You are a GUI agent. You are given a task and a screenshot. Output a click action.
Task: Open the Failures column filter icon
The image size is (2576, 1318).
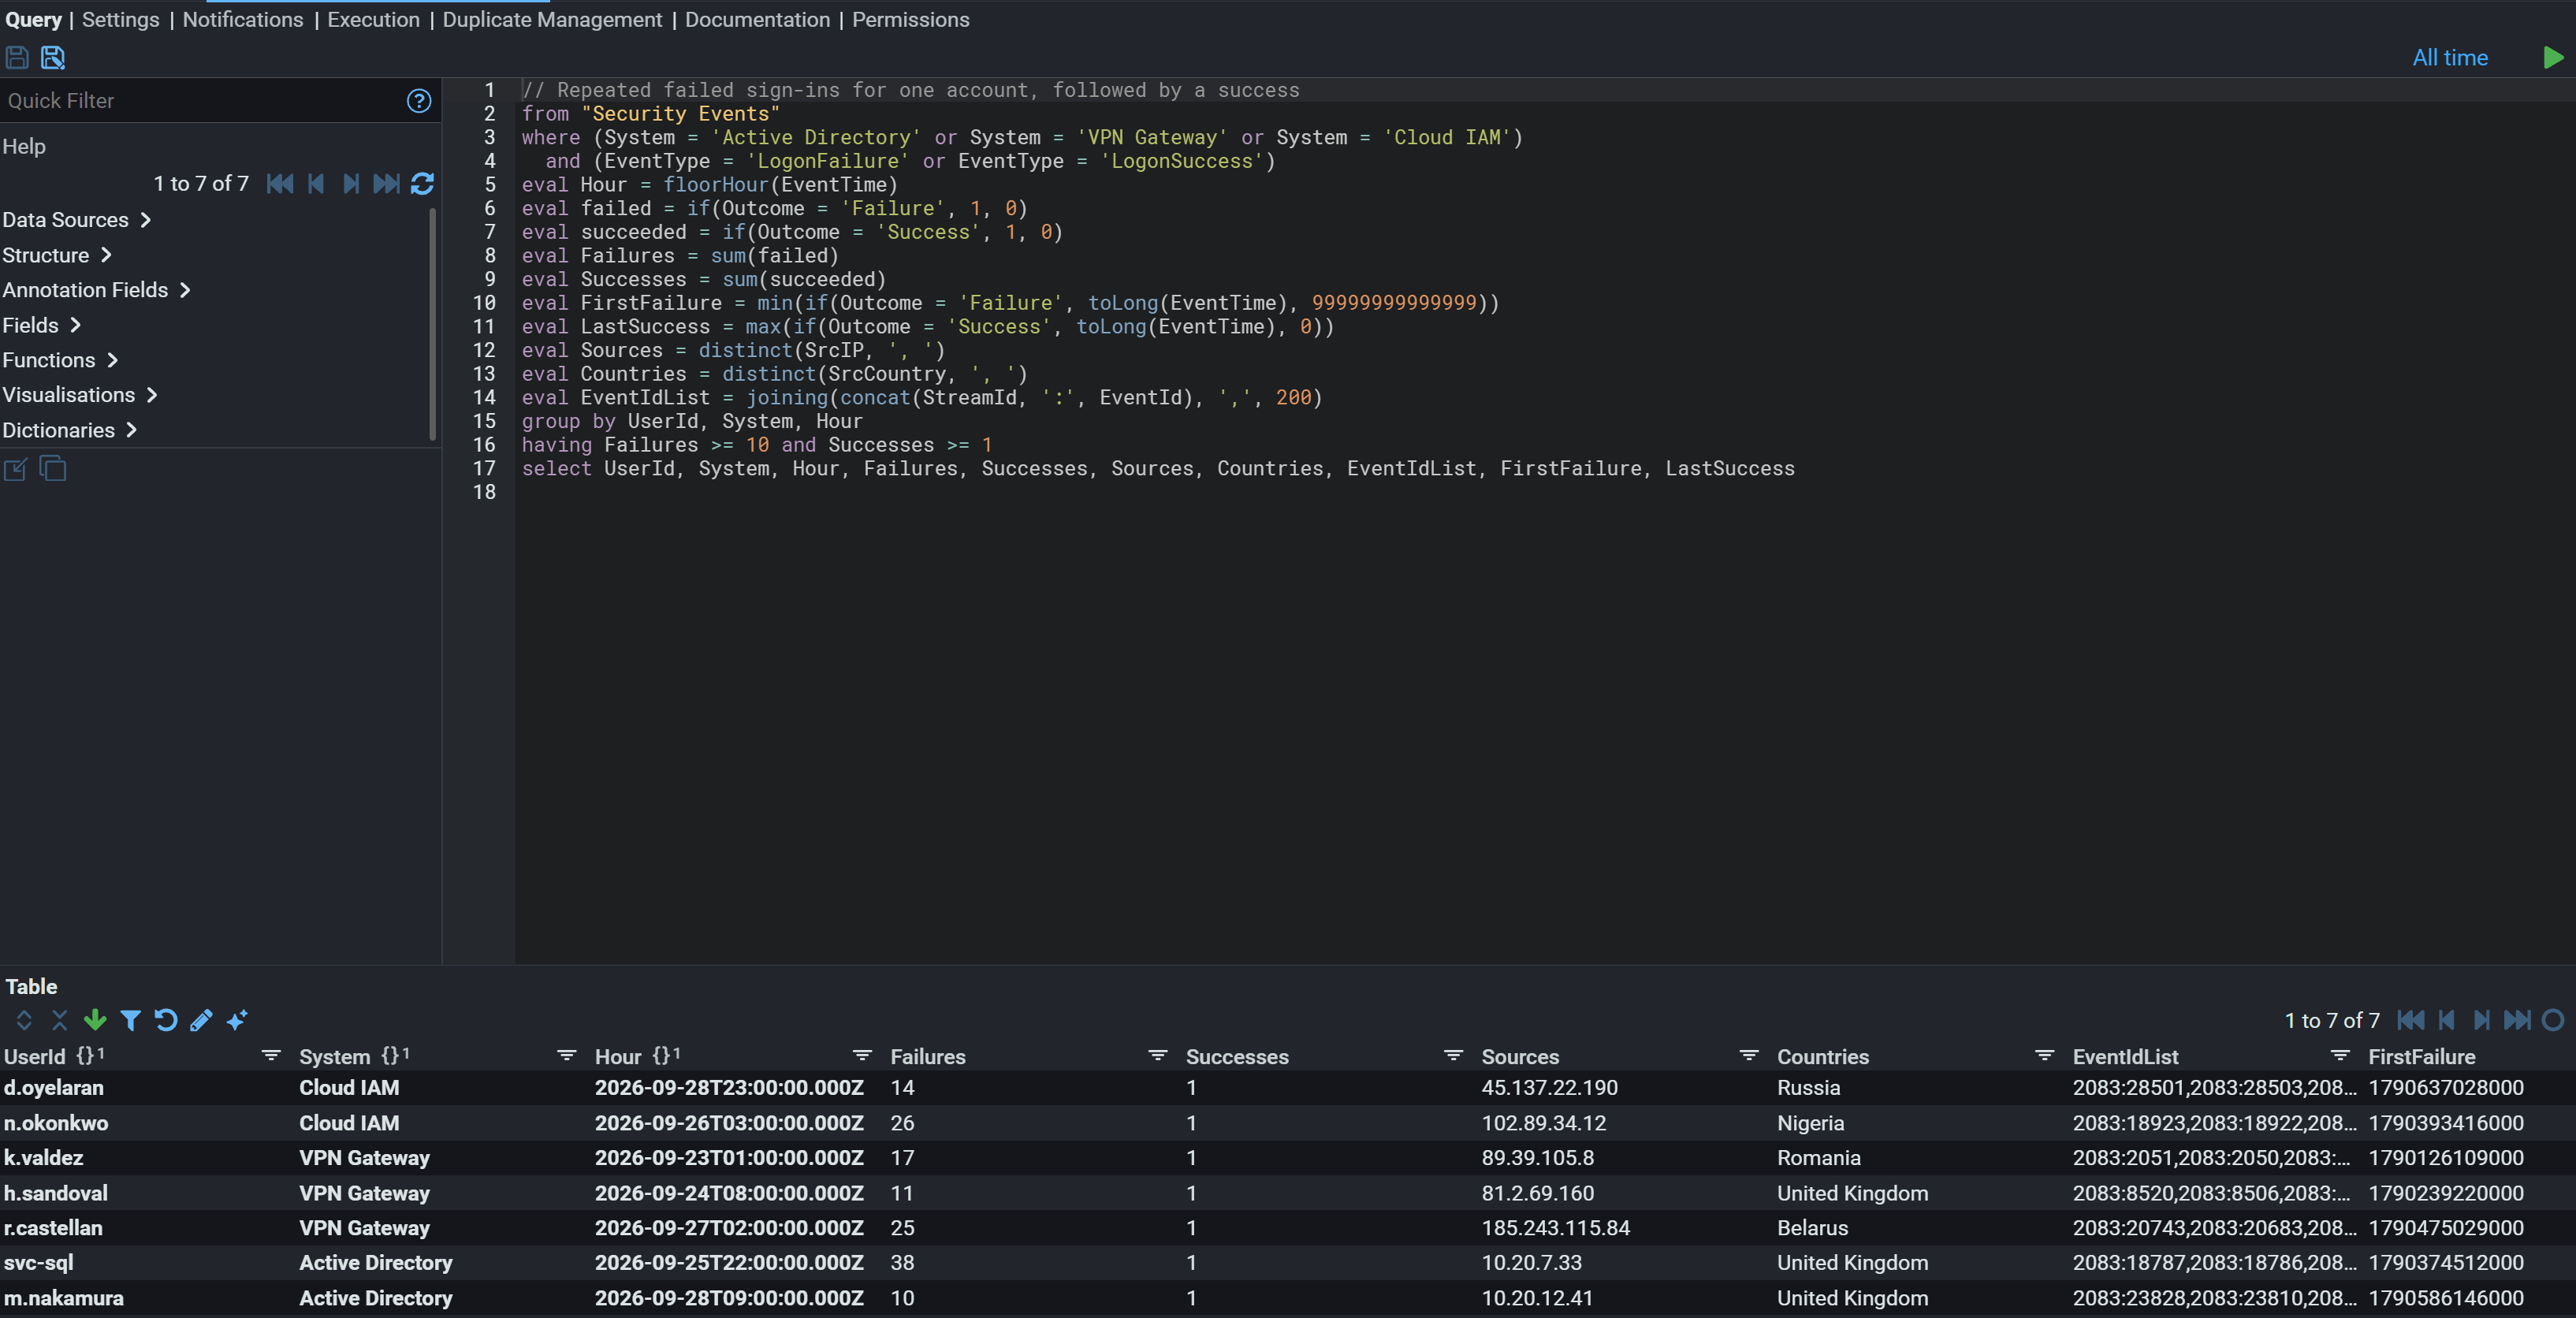click(x=1158, y=1056)
